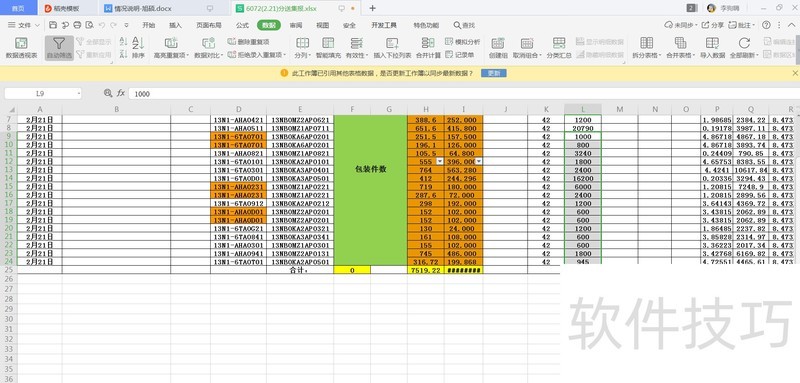Click 分享 share button
The width and height of the screenshot is (800, 383).
click(x=713, y=25)
